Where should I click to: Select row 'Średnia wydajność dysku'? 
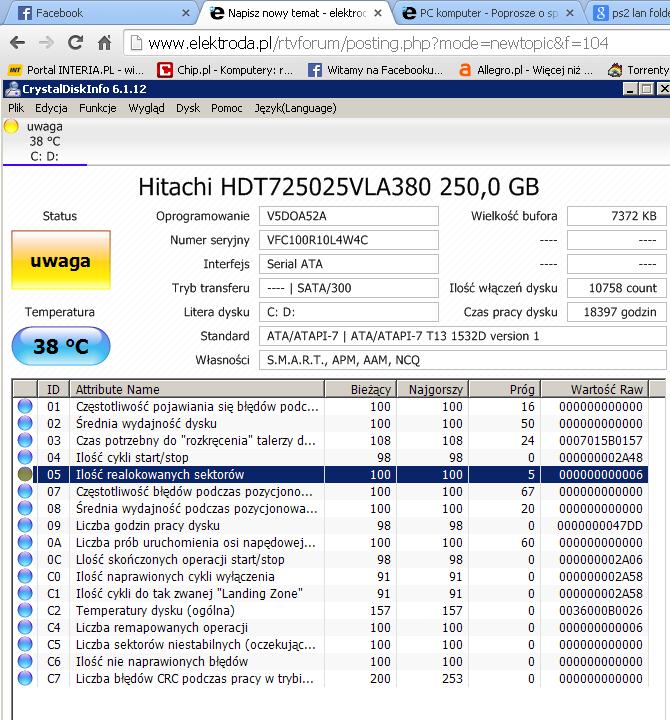click(x=331, y=423)
